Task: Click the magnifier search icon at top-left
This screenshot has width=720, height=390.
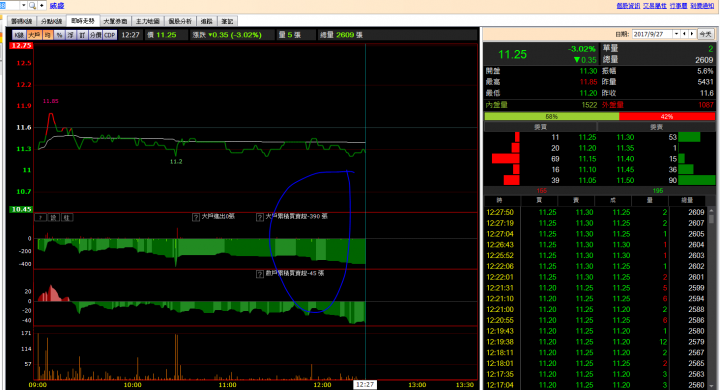Action: 32,6
